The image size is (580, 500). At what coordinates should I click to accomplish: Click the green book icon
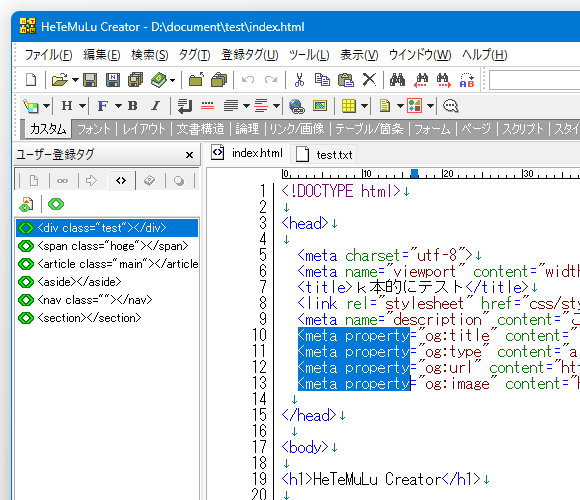(159, 80)
